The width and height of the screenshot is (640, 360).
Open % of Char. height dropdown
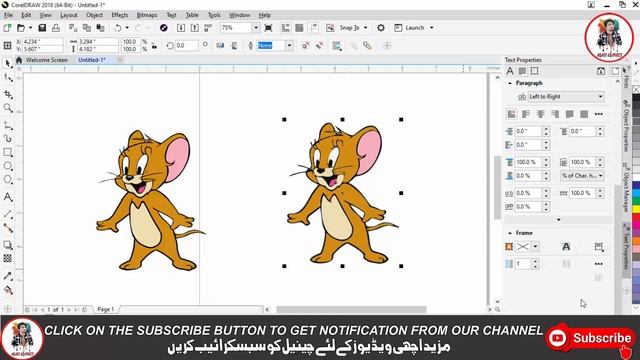tap(582, 176)
